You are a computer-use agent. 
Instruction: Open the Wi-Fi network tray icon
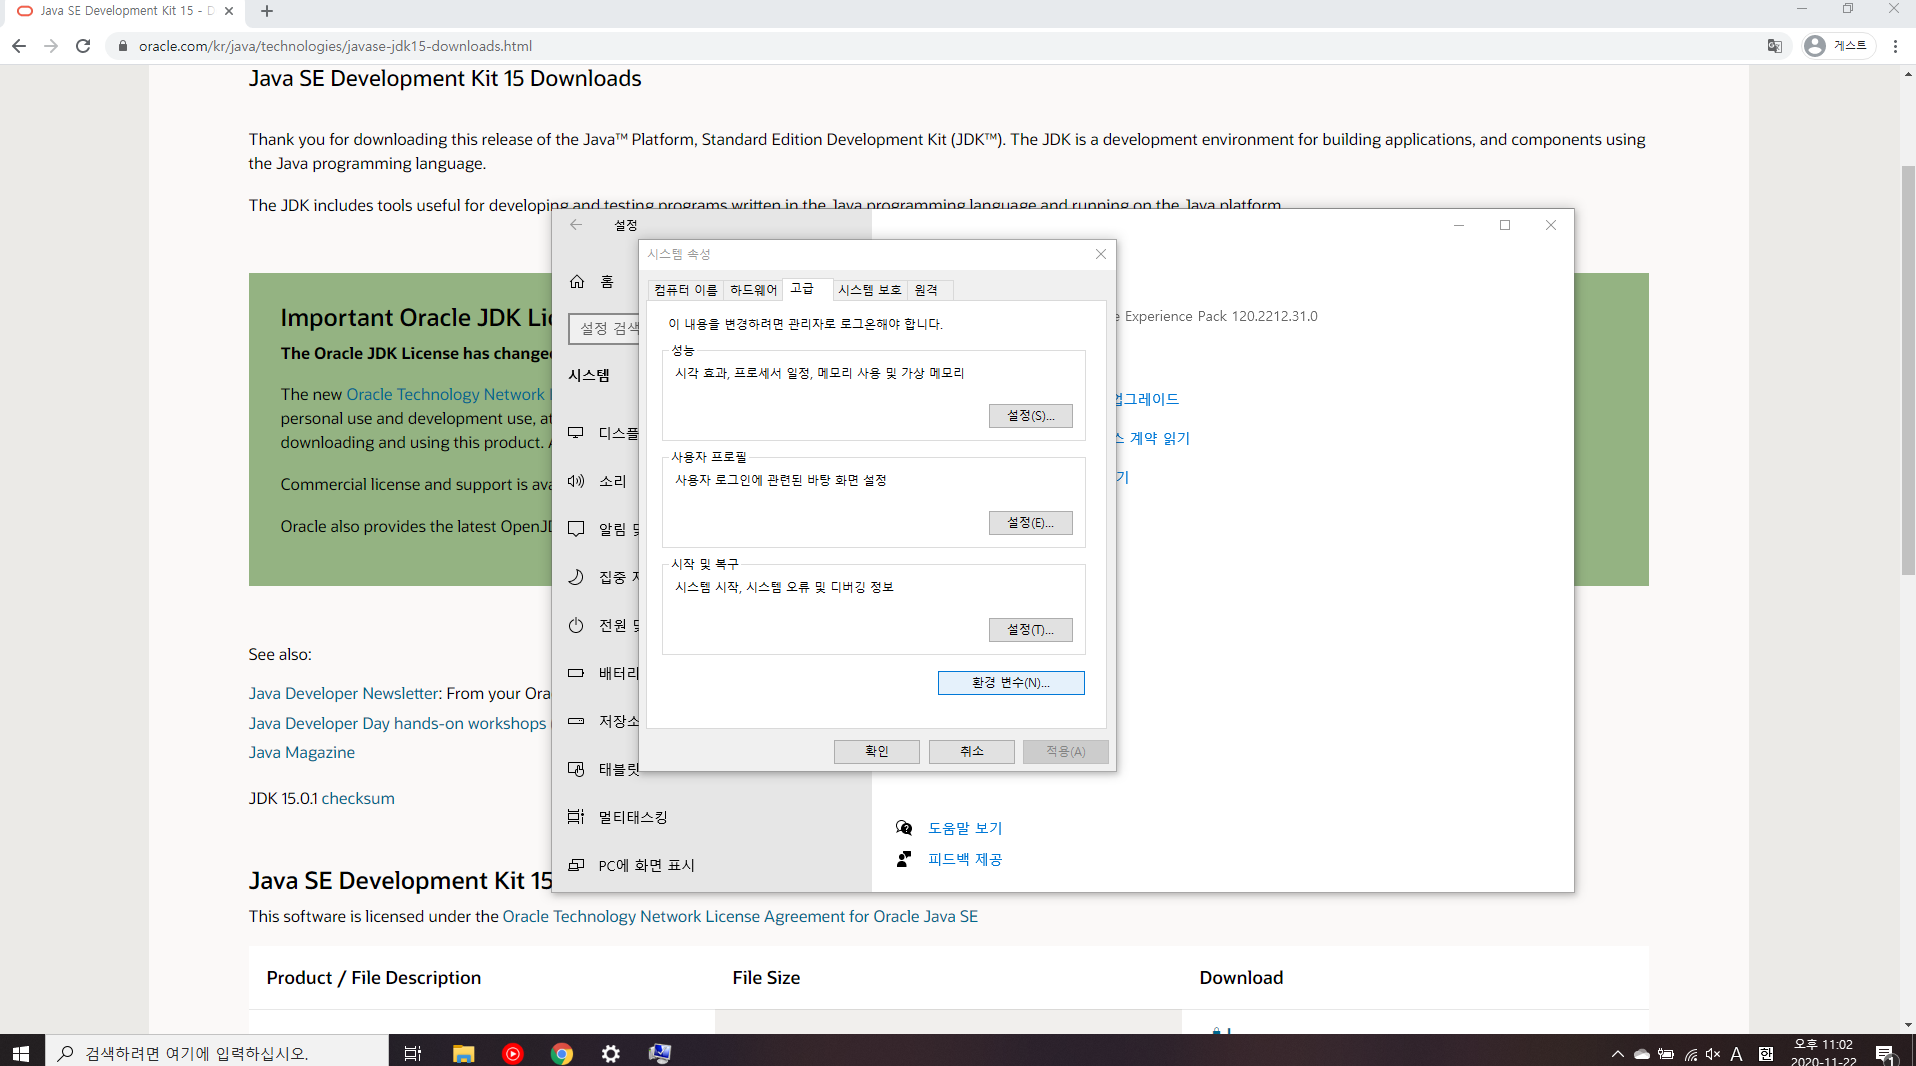[x=1691, y=1054]
